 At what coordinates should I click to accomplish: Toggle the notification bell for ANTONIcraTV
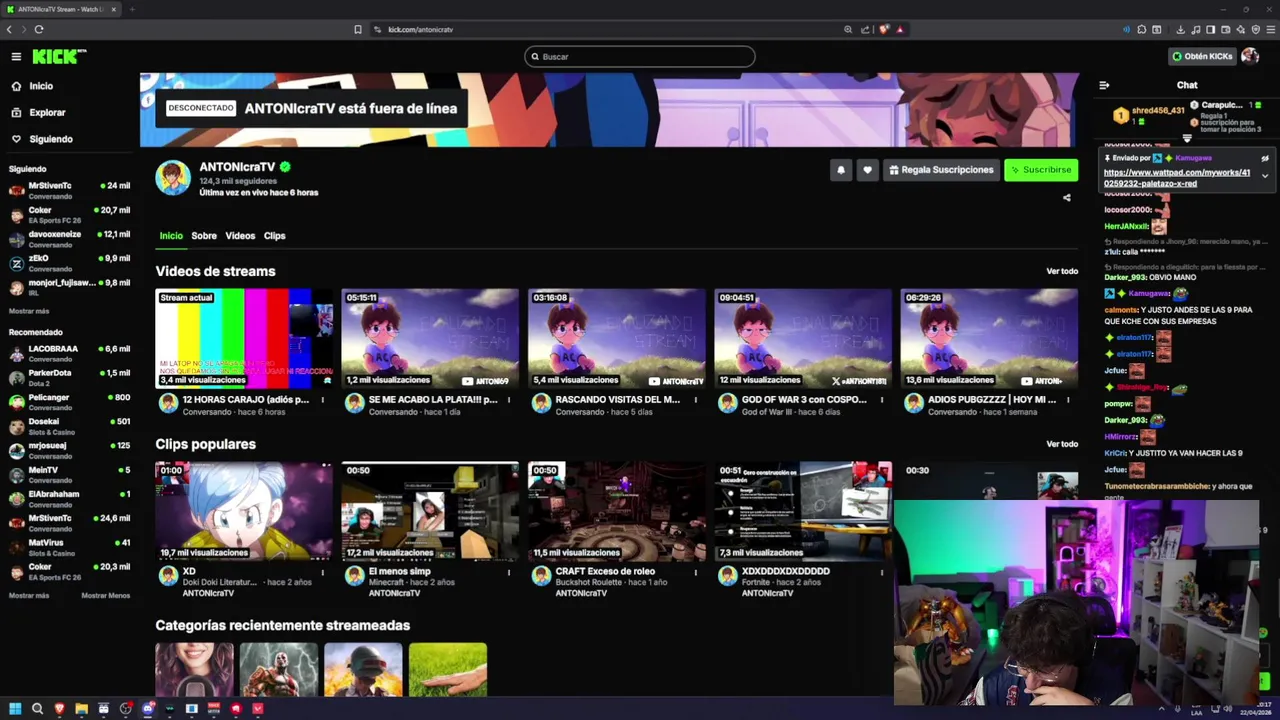click(x=841, y=170)
